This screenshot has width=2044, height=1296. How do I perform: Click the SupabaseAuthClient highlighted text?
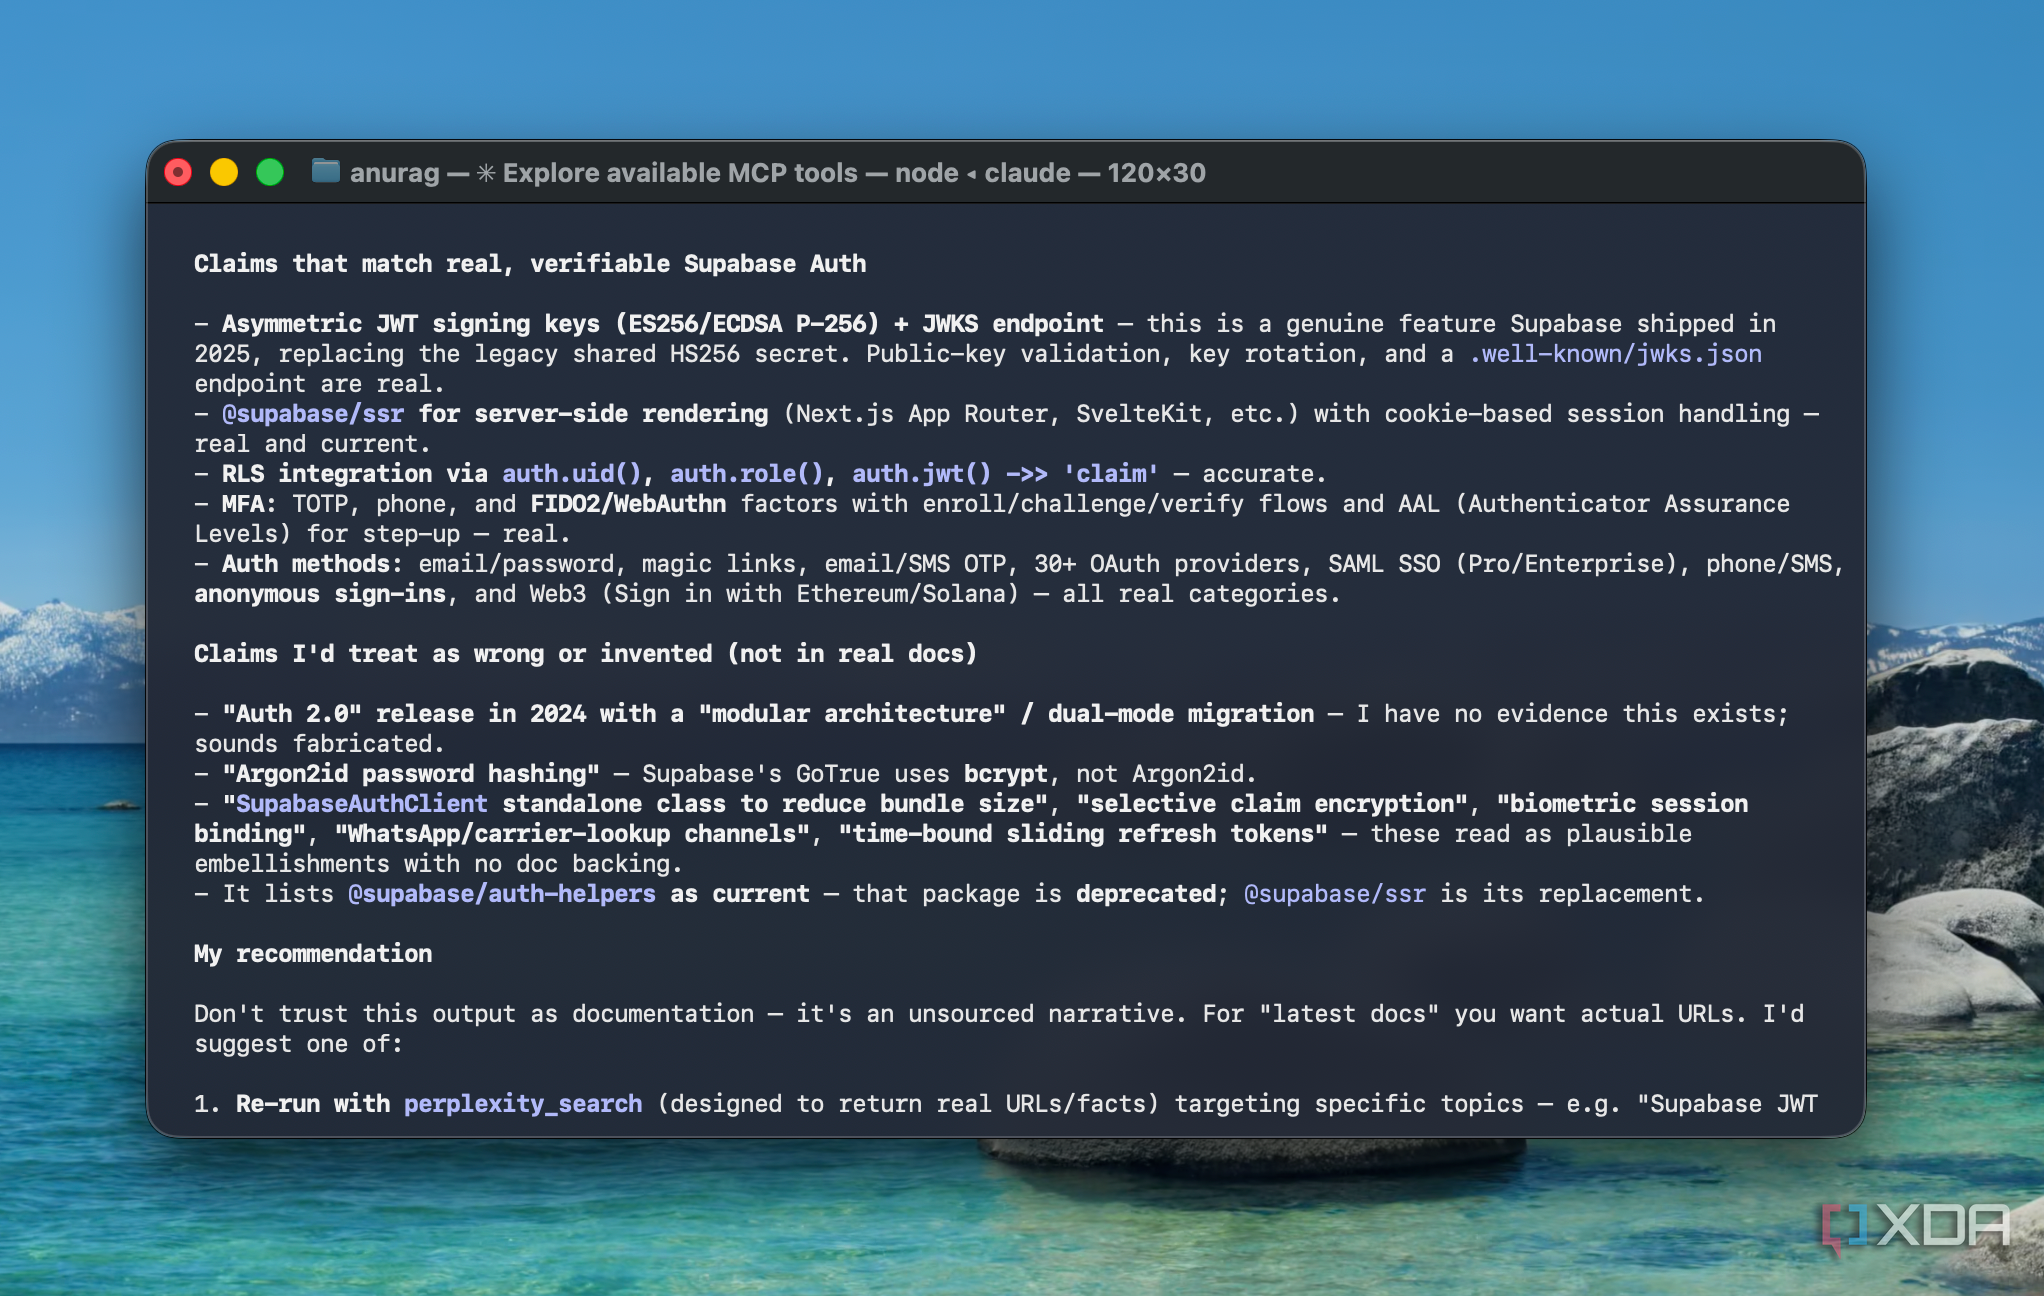[361, 804]
